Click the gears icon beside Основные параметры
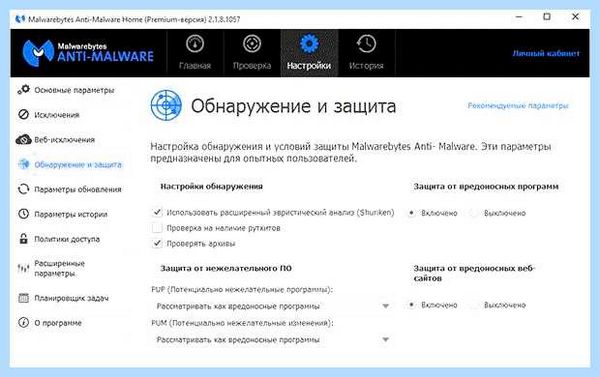600x377 pixels. tap(23, 90)
